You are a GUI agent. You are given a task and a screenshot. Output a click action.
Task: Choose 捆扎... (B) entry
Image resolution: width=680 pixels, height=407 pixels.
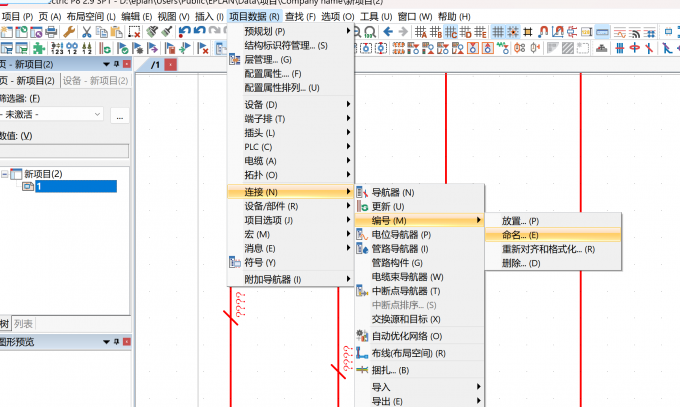coord(419,370)
